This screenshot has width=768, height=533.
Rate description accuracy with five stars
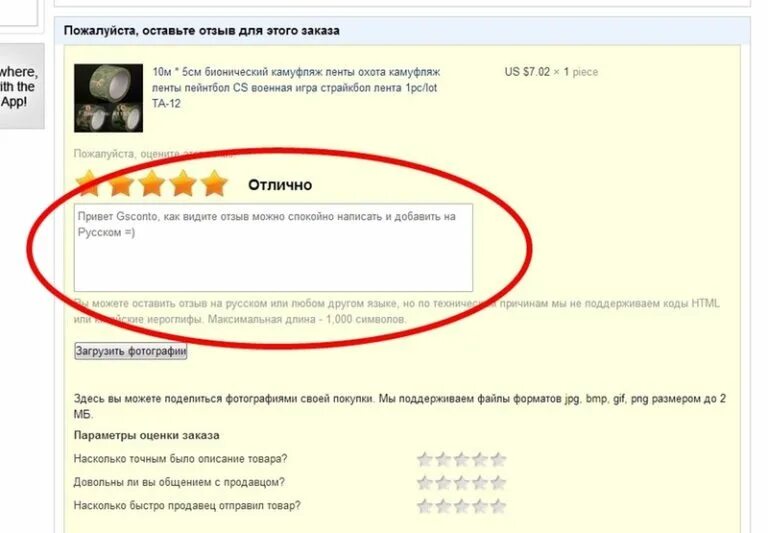coord(498,460)
